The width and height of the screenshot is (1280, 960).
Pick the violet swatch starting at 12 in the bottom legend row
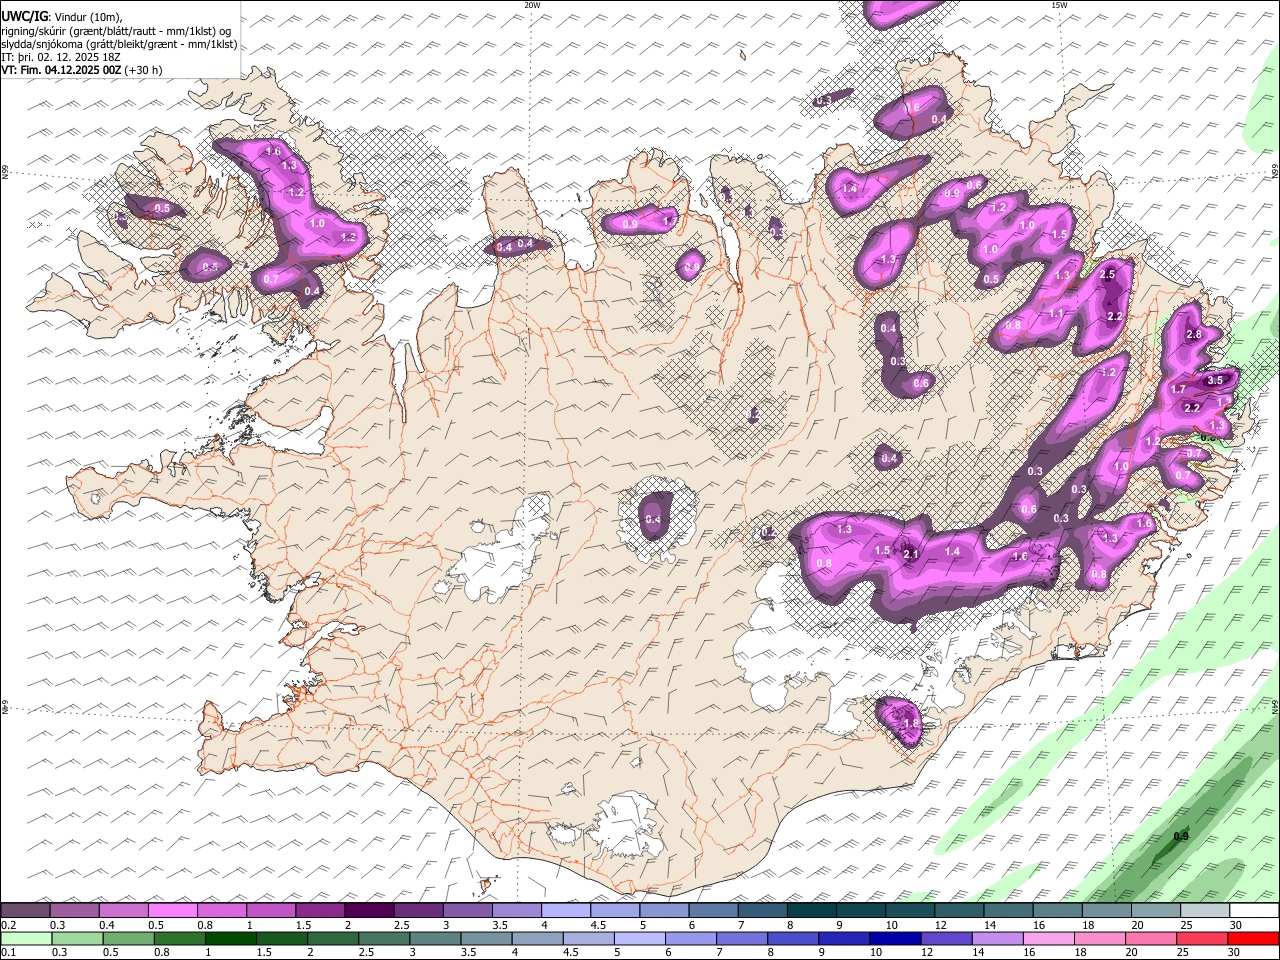947,939
